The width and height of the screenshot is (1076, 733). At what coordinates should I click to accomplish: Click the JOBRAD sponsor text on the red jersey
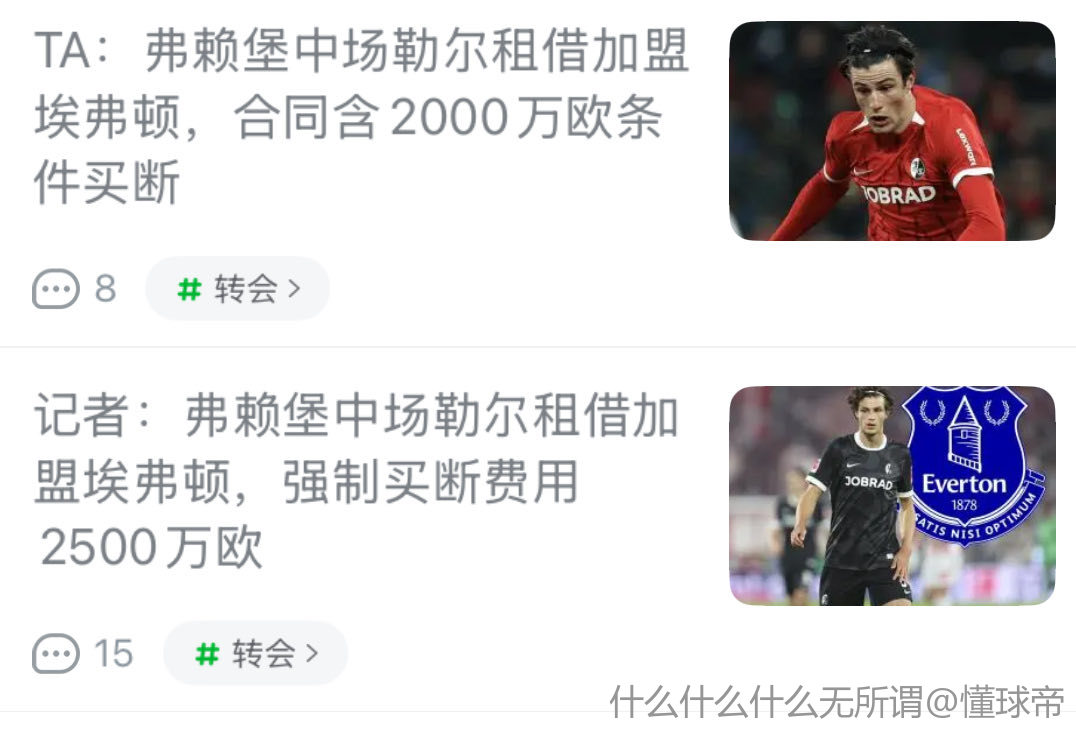coord(898,195)
